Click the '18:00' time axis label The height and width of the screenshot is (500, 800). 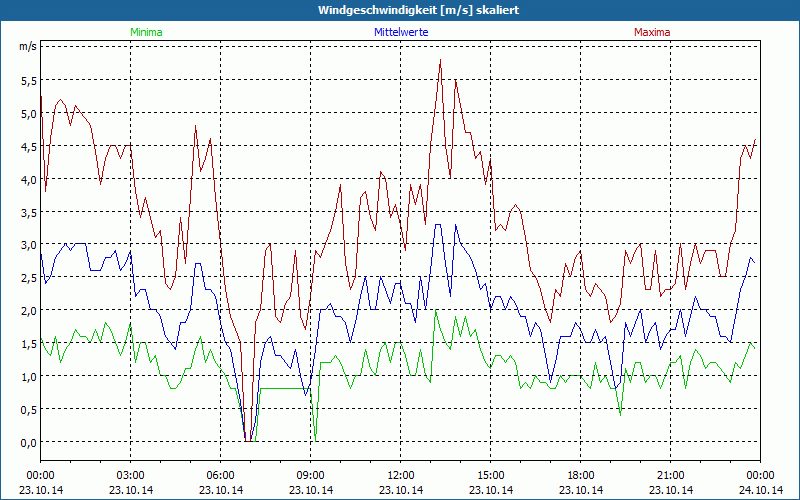tap(581, 476)
